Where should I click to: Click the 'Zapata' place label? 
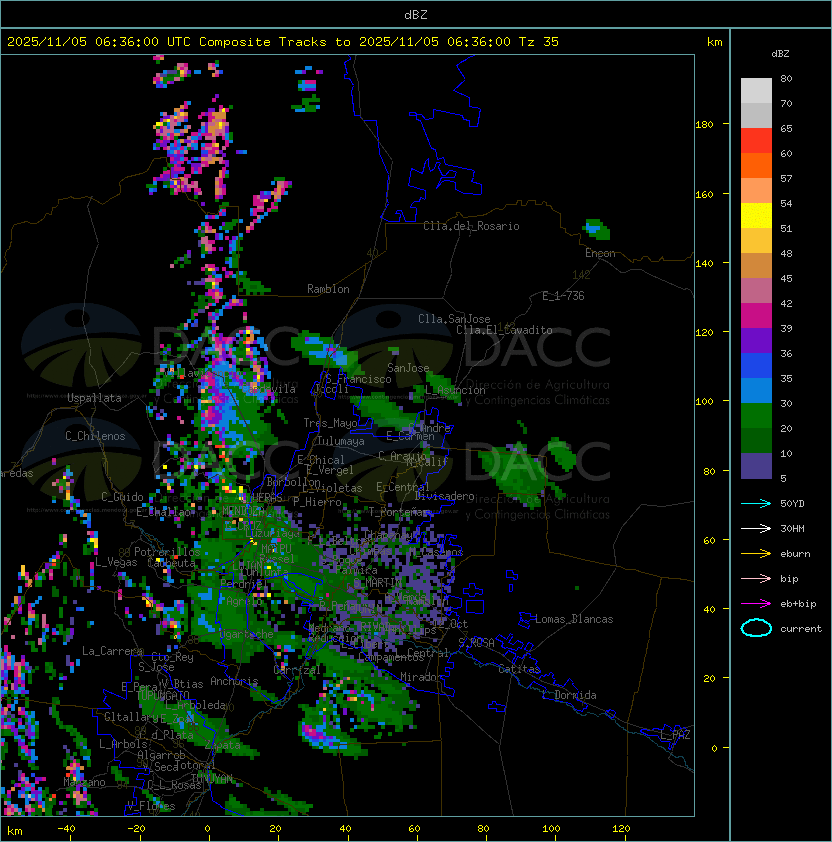(222, 745)
